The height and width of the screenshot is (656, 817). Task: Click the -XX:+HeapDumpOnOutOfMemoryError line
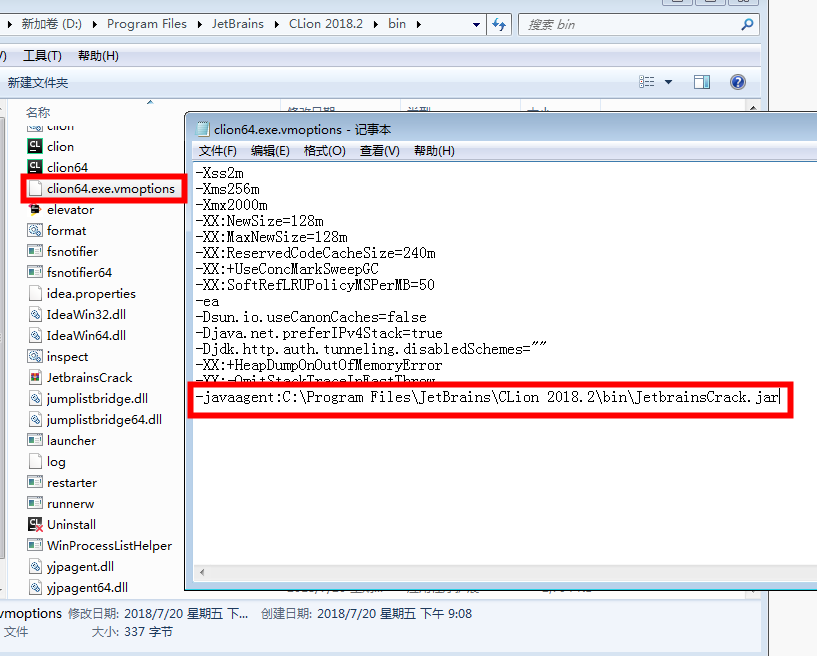pyautogui.click(x=319, y=365)
